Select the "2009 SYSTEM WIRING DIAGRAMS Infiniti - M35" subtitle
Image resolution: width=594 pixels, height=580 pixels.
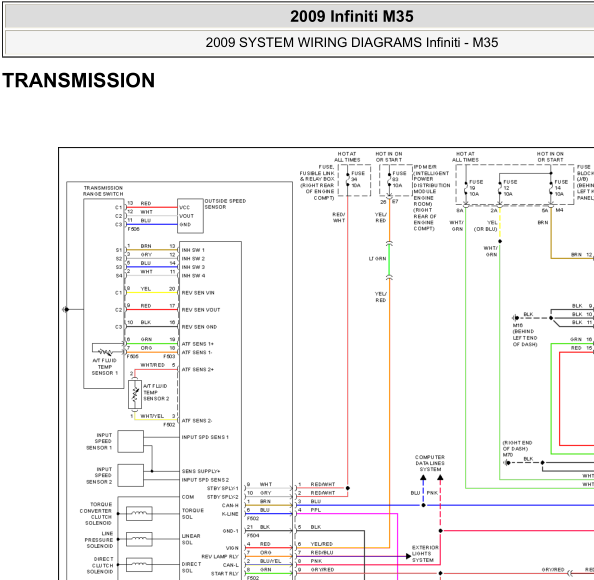[x=352, y=42]
